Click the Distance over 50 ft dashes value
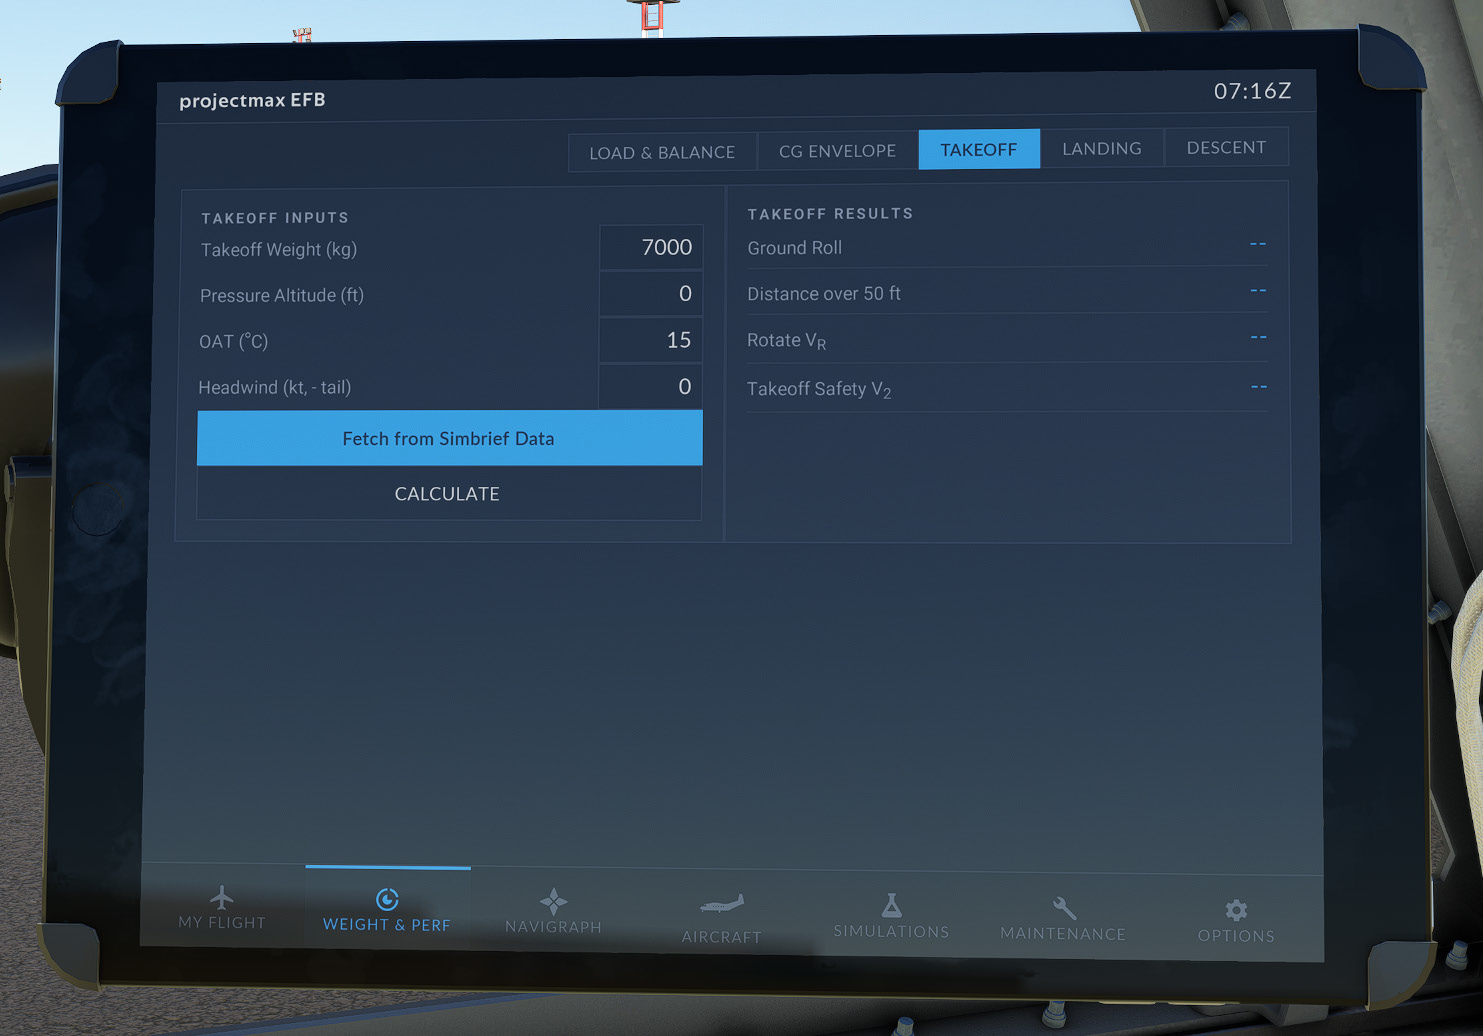The height and width of the screenshot is (1036, 1483). coord(1258,290)
